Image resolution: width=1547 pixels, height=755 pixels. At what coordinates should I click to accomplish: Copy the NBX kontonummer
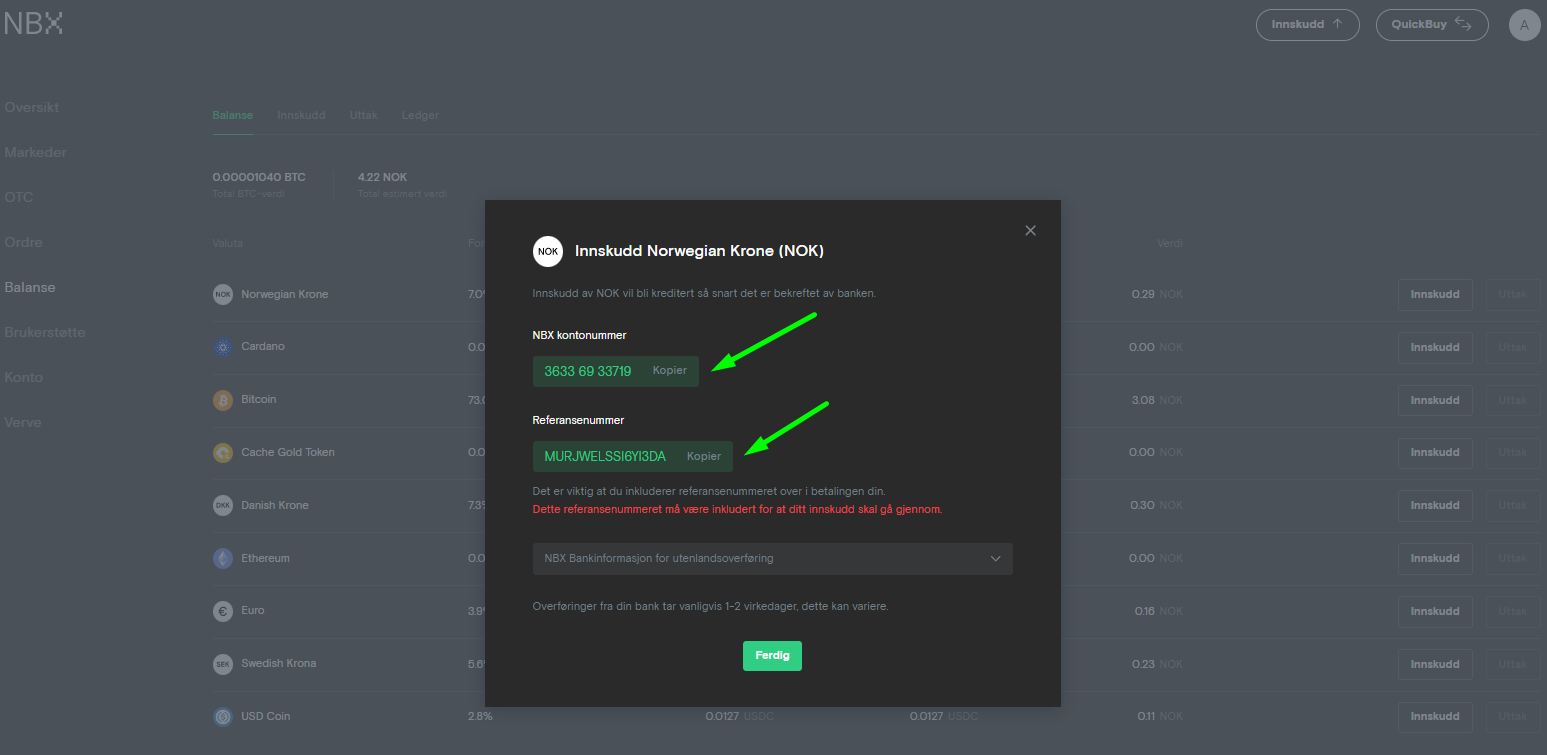(x=670, y=371)
